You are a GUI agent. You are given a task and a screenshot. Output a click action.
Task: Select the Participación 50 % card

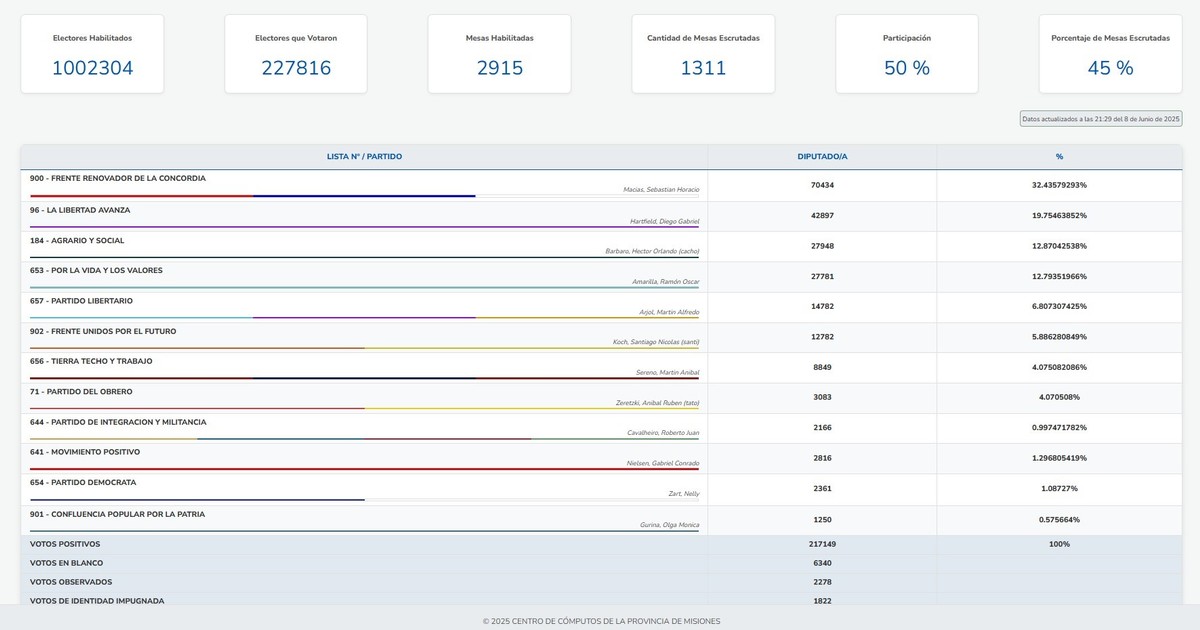tap(906, 54)
